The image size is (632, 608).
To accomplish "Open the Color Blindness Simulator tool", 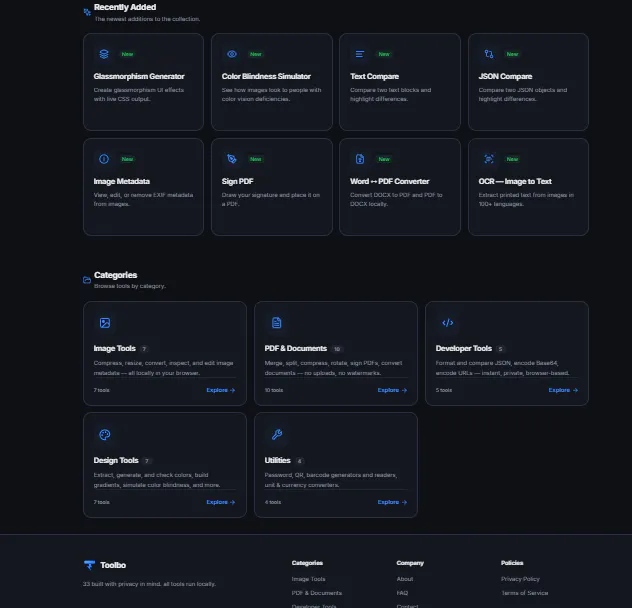I will [272, 82].
